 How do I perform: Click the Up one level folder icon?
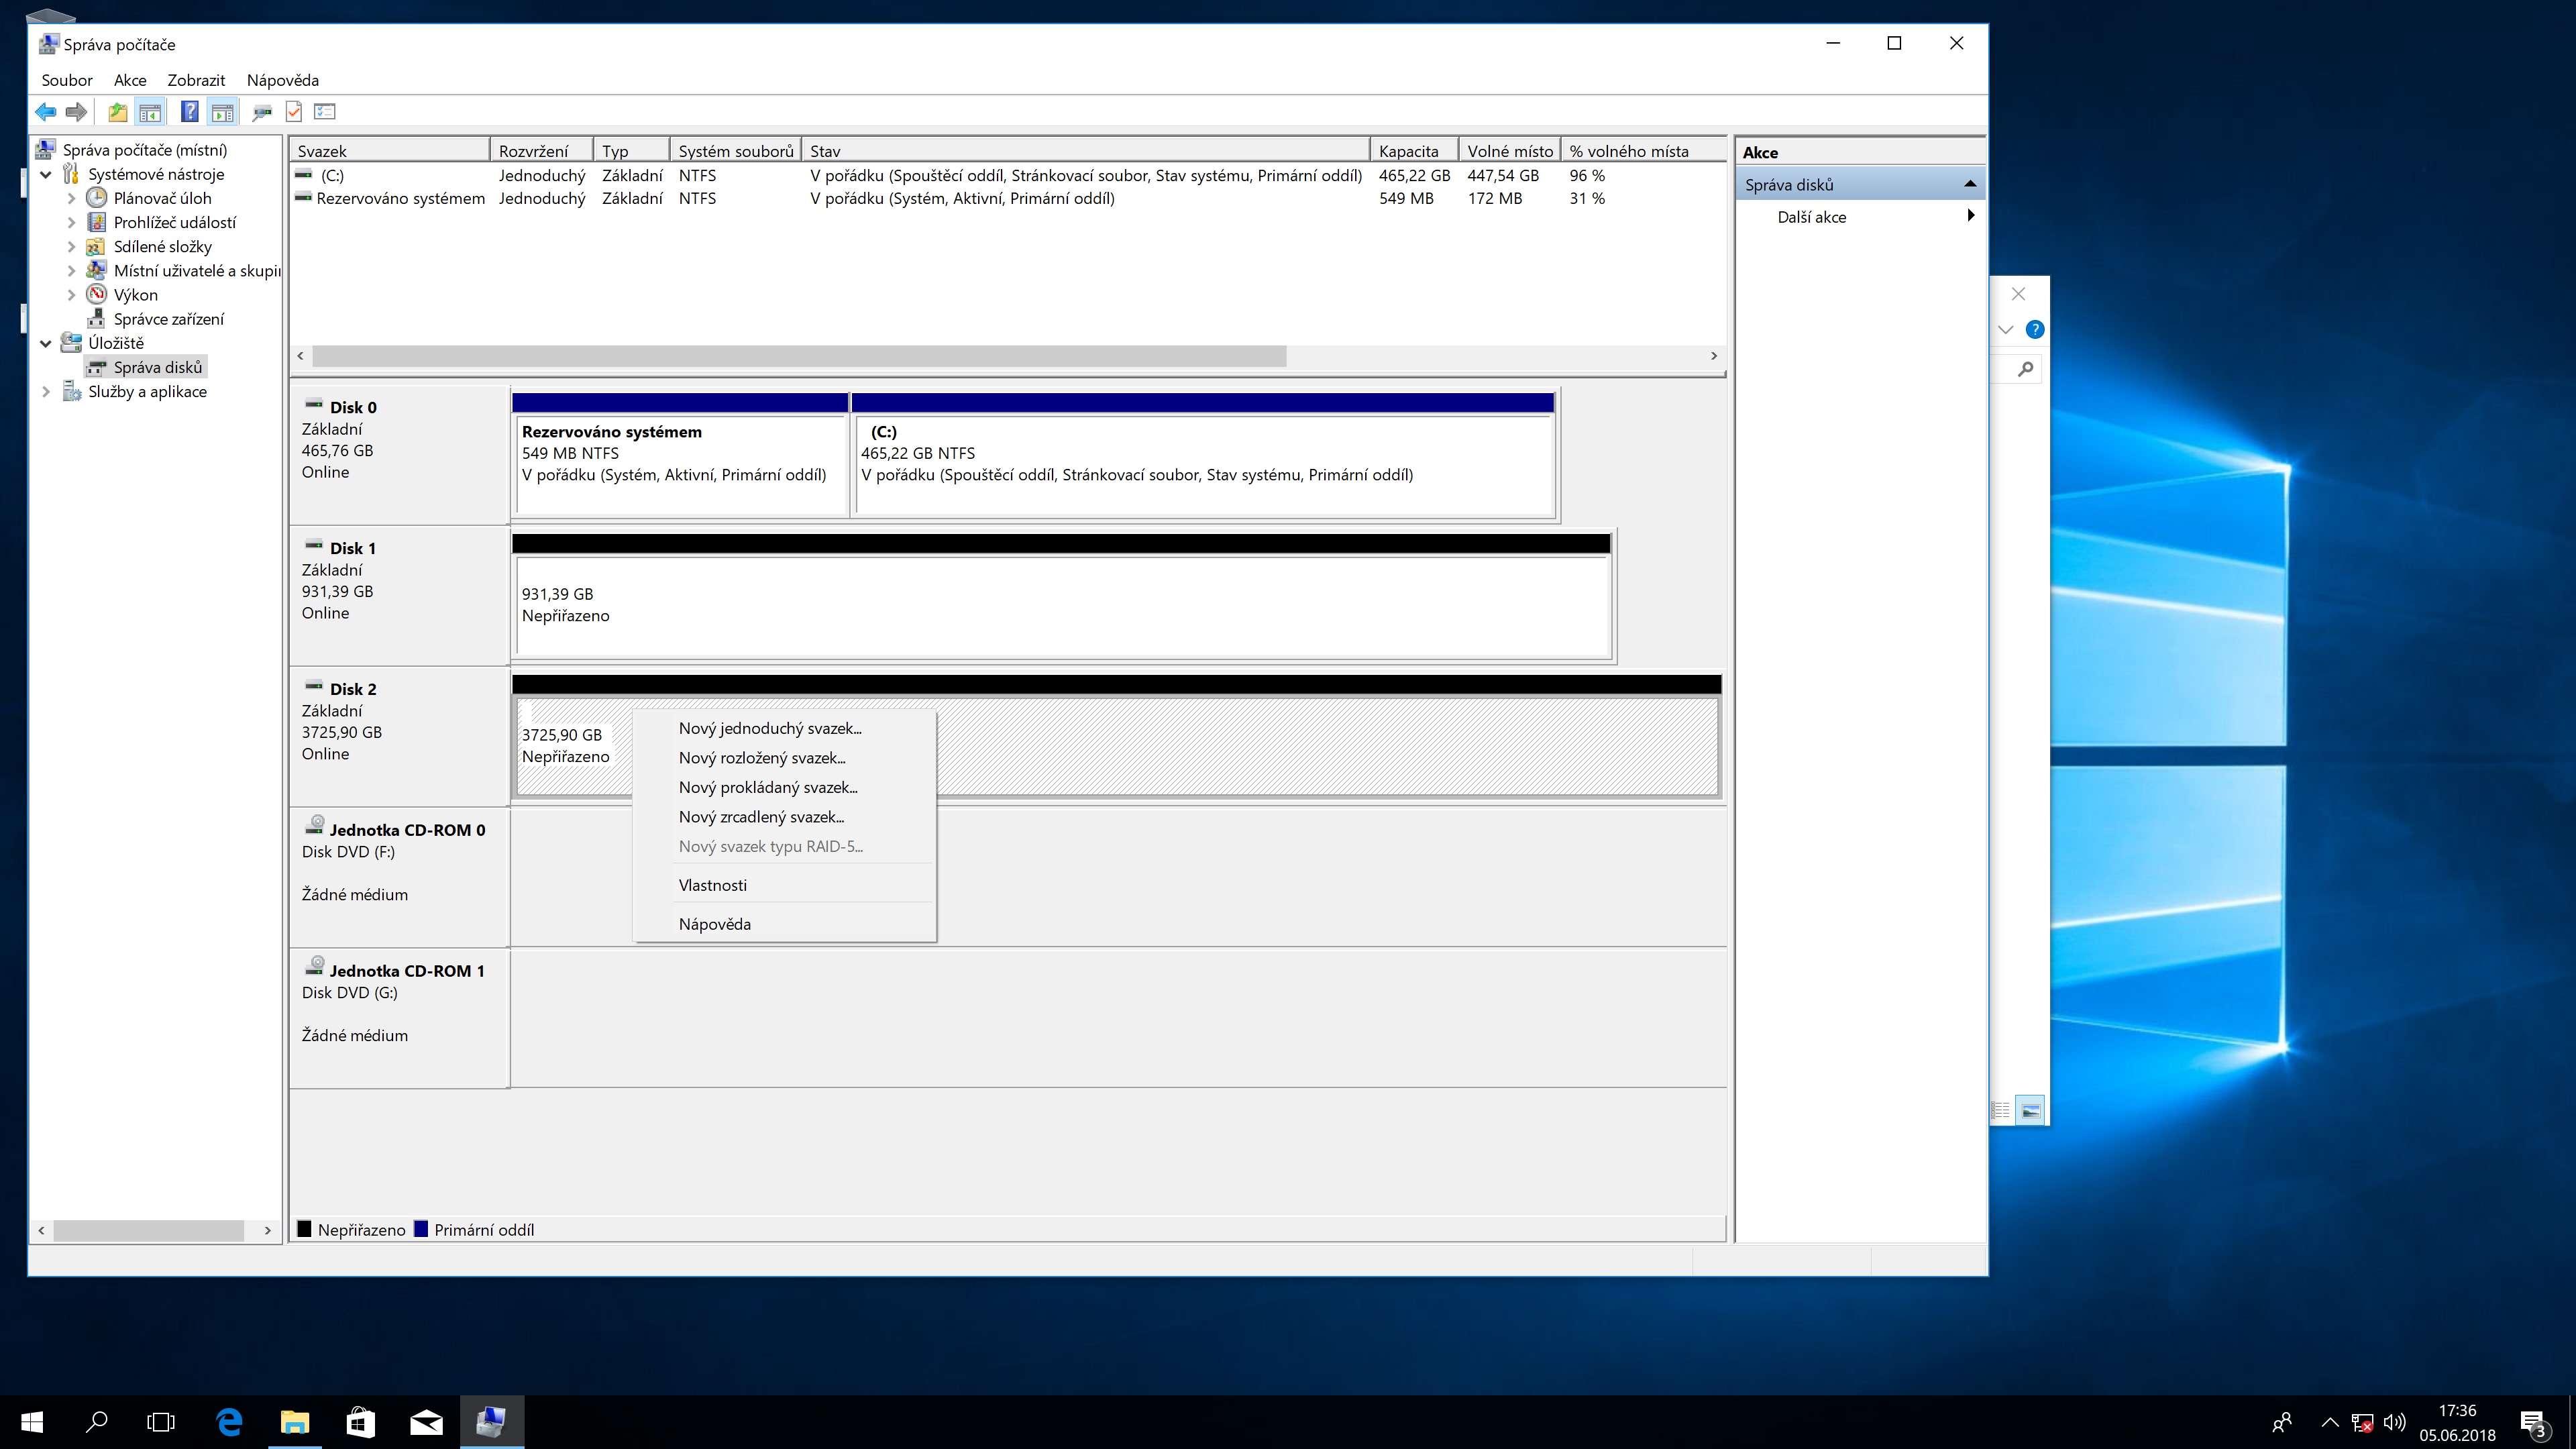point(118,112)
